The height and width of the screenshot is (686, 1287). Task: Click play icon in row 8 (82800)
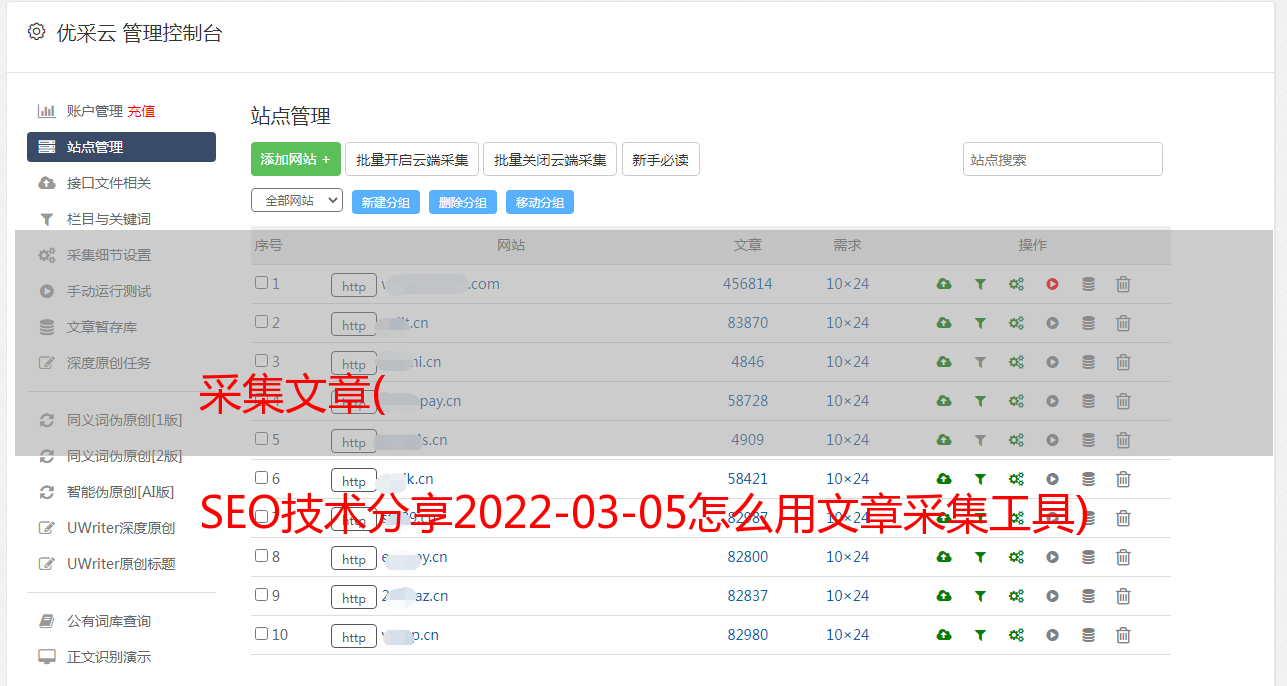[x=1052, y=557]
